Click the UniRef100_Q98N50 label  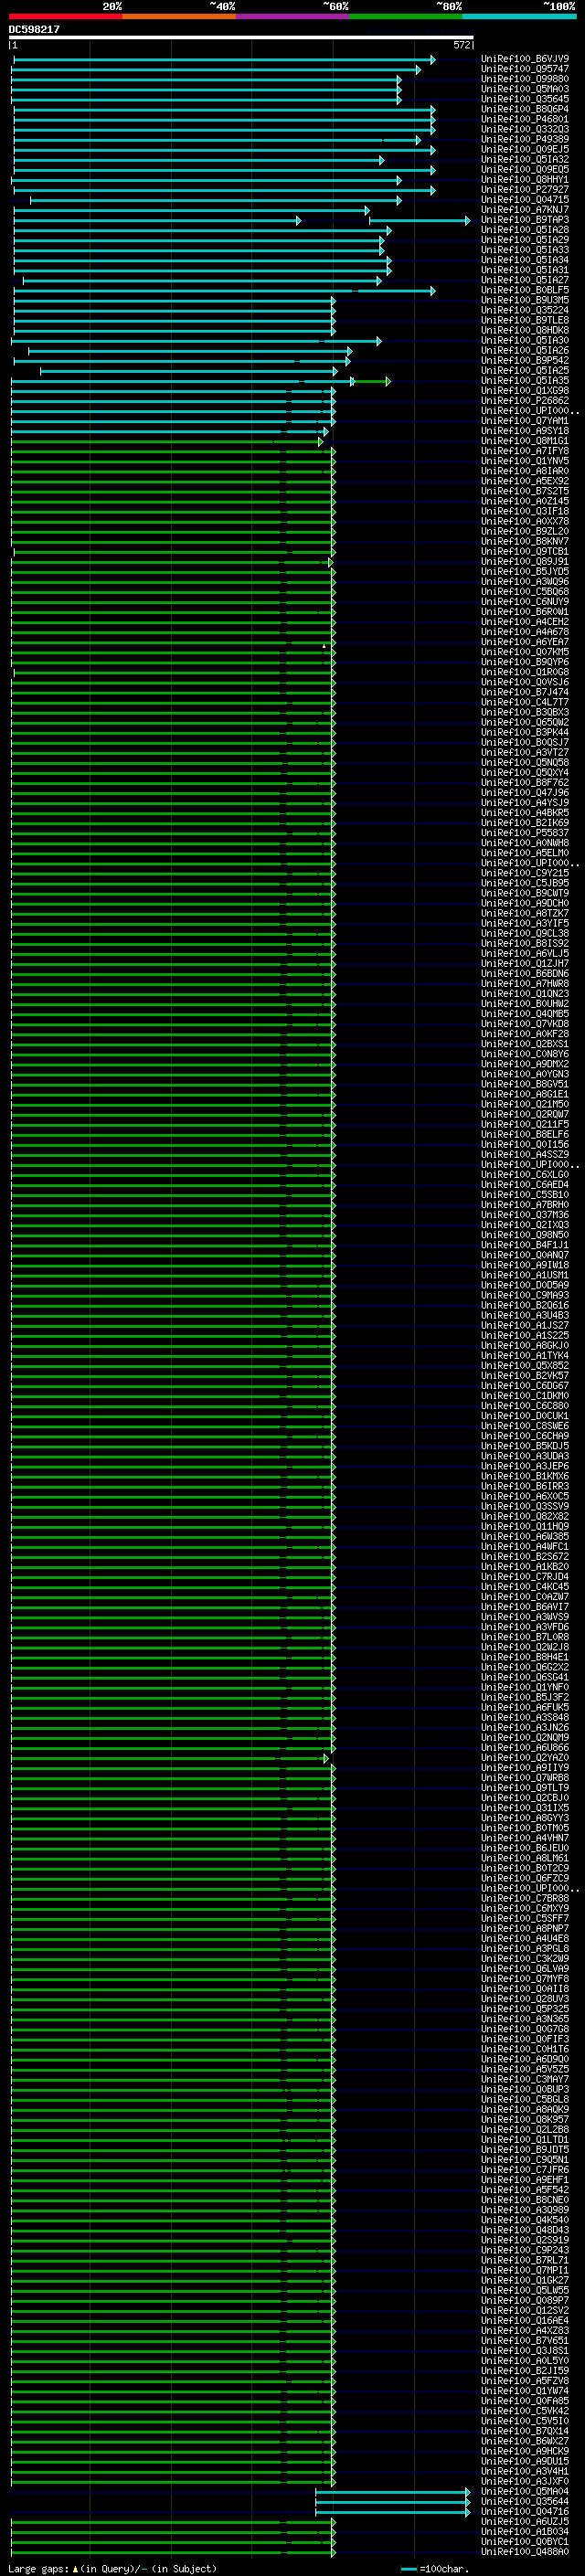tap(525, 1235)
